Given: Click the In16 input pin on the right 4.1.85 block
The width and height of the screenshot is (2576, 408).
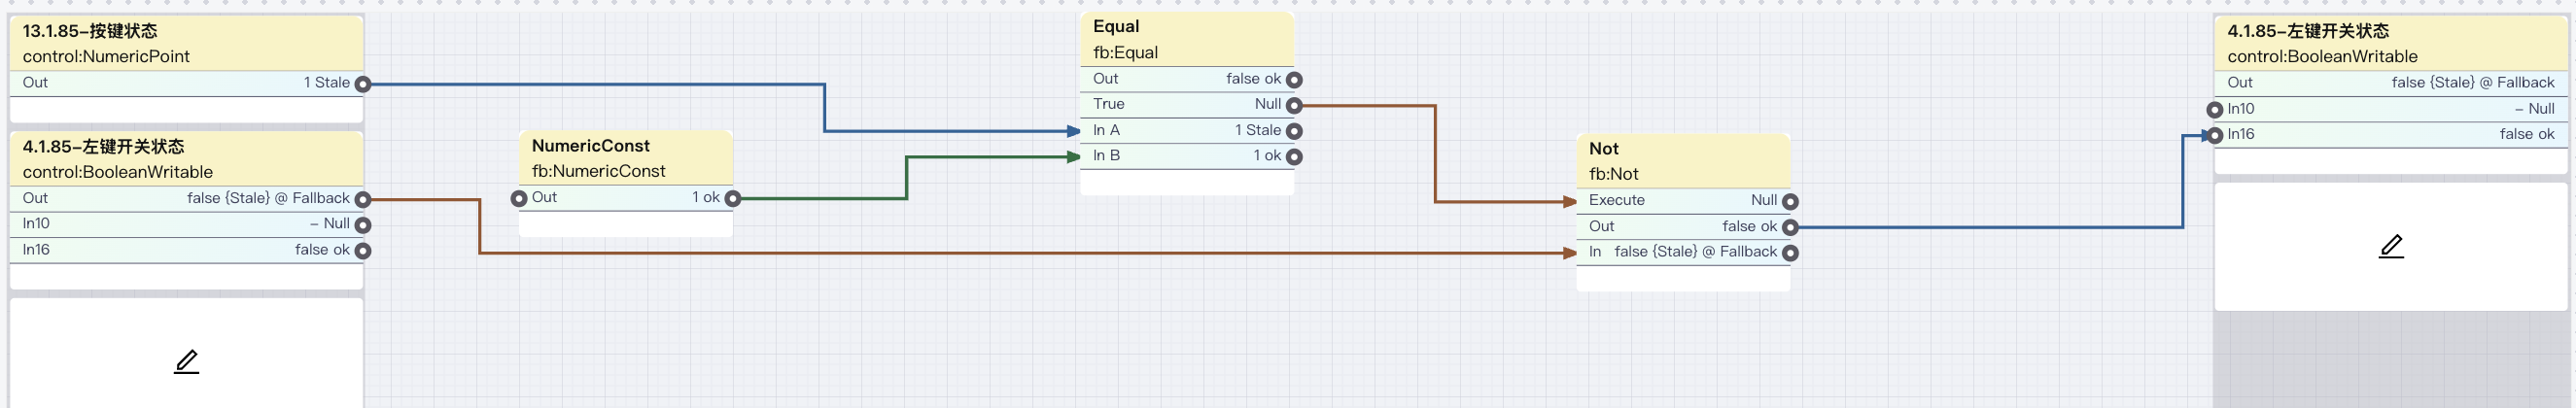Looking at the screenshot, I should click(x=2215, y=135).
